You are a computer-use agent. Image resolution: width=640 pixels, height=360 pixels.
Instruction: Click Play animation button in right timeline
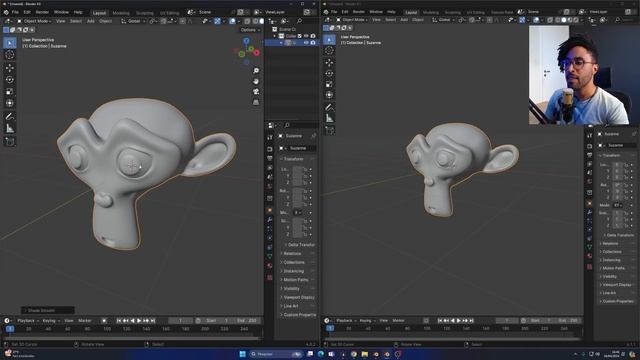click(458, 321)
